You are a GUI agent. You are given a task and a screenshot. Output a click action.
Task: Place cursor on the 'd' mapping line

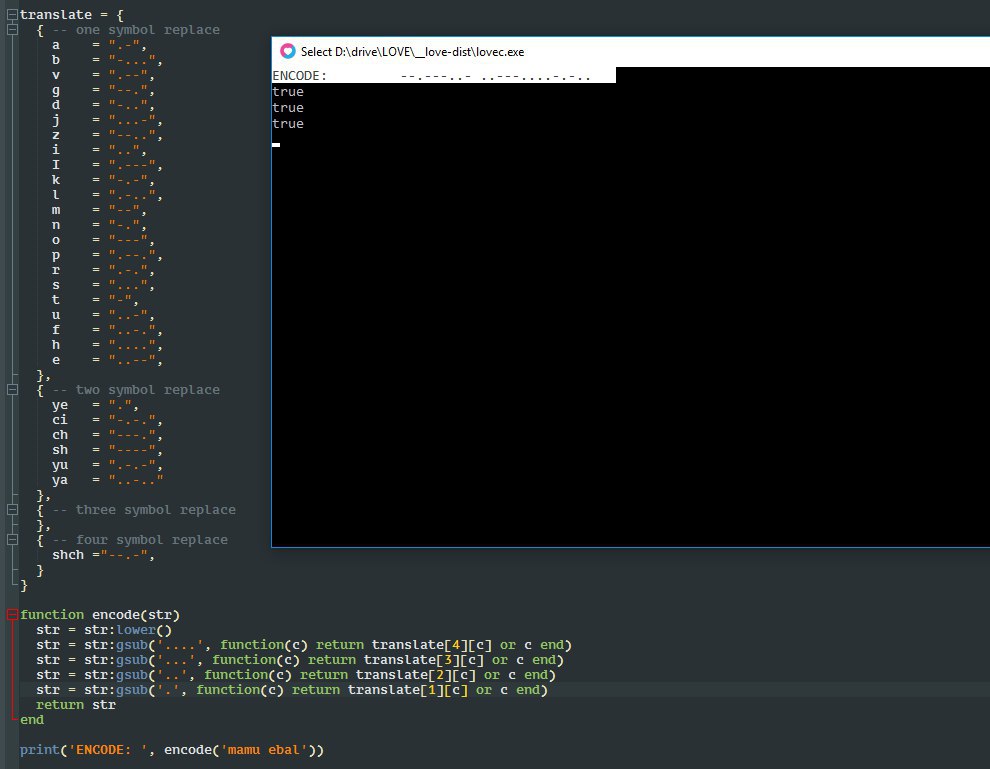tap(103, 105)
